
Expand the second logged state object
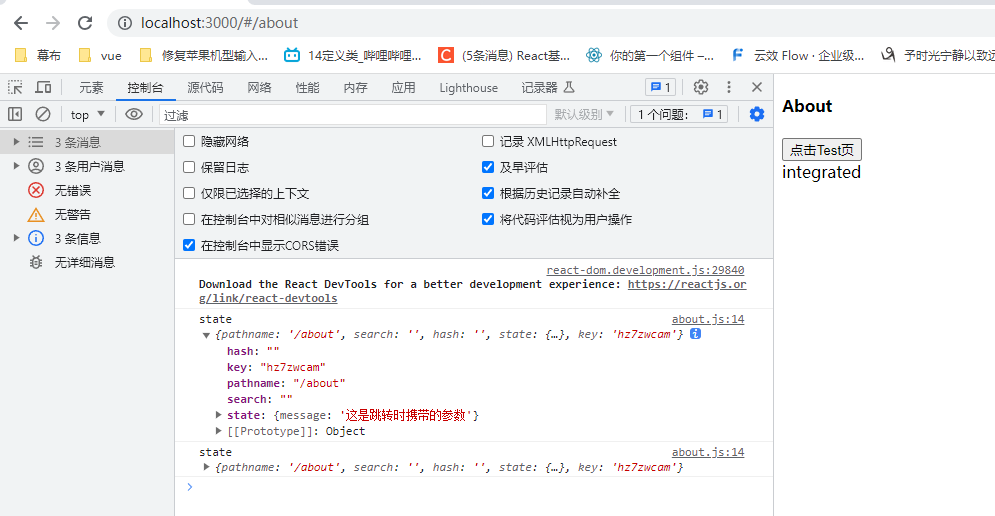[206, 467]
